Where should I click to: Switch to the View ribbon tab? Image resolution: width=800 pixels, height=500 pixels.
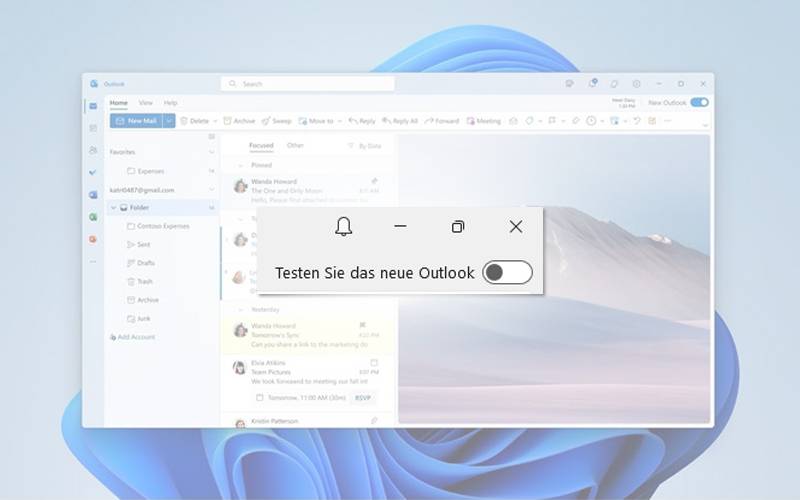click(x=145, y=103)
